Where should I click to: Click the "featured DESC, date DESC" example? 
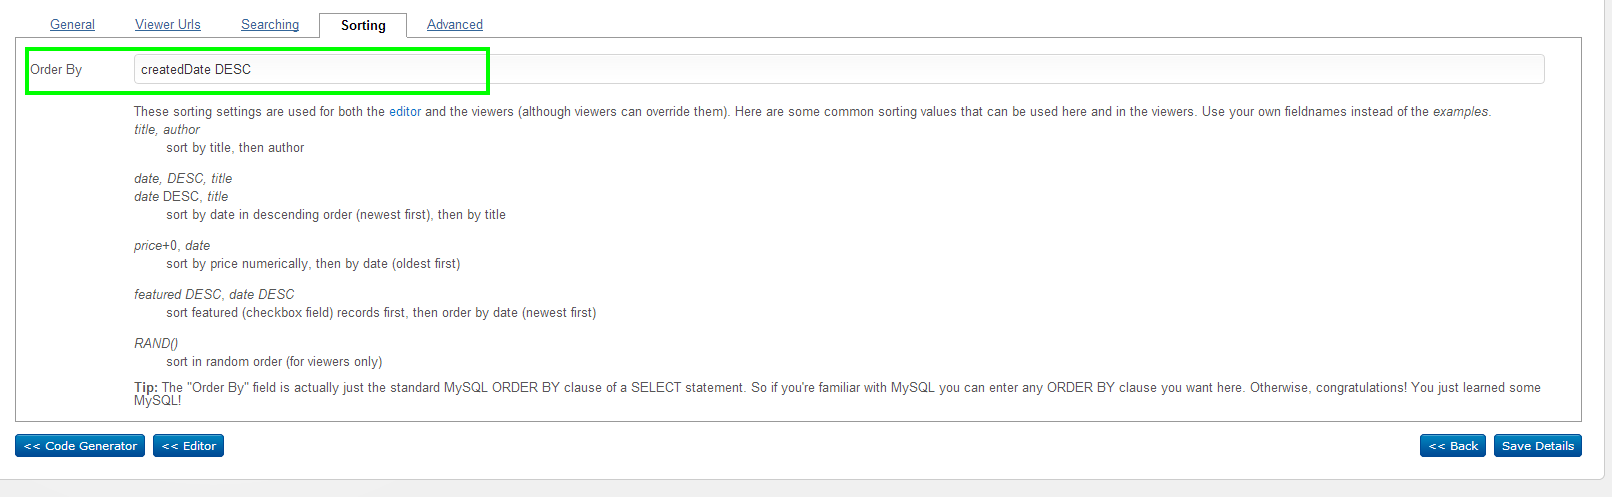click(x=214, y=295)
